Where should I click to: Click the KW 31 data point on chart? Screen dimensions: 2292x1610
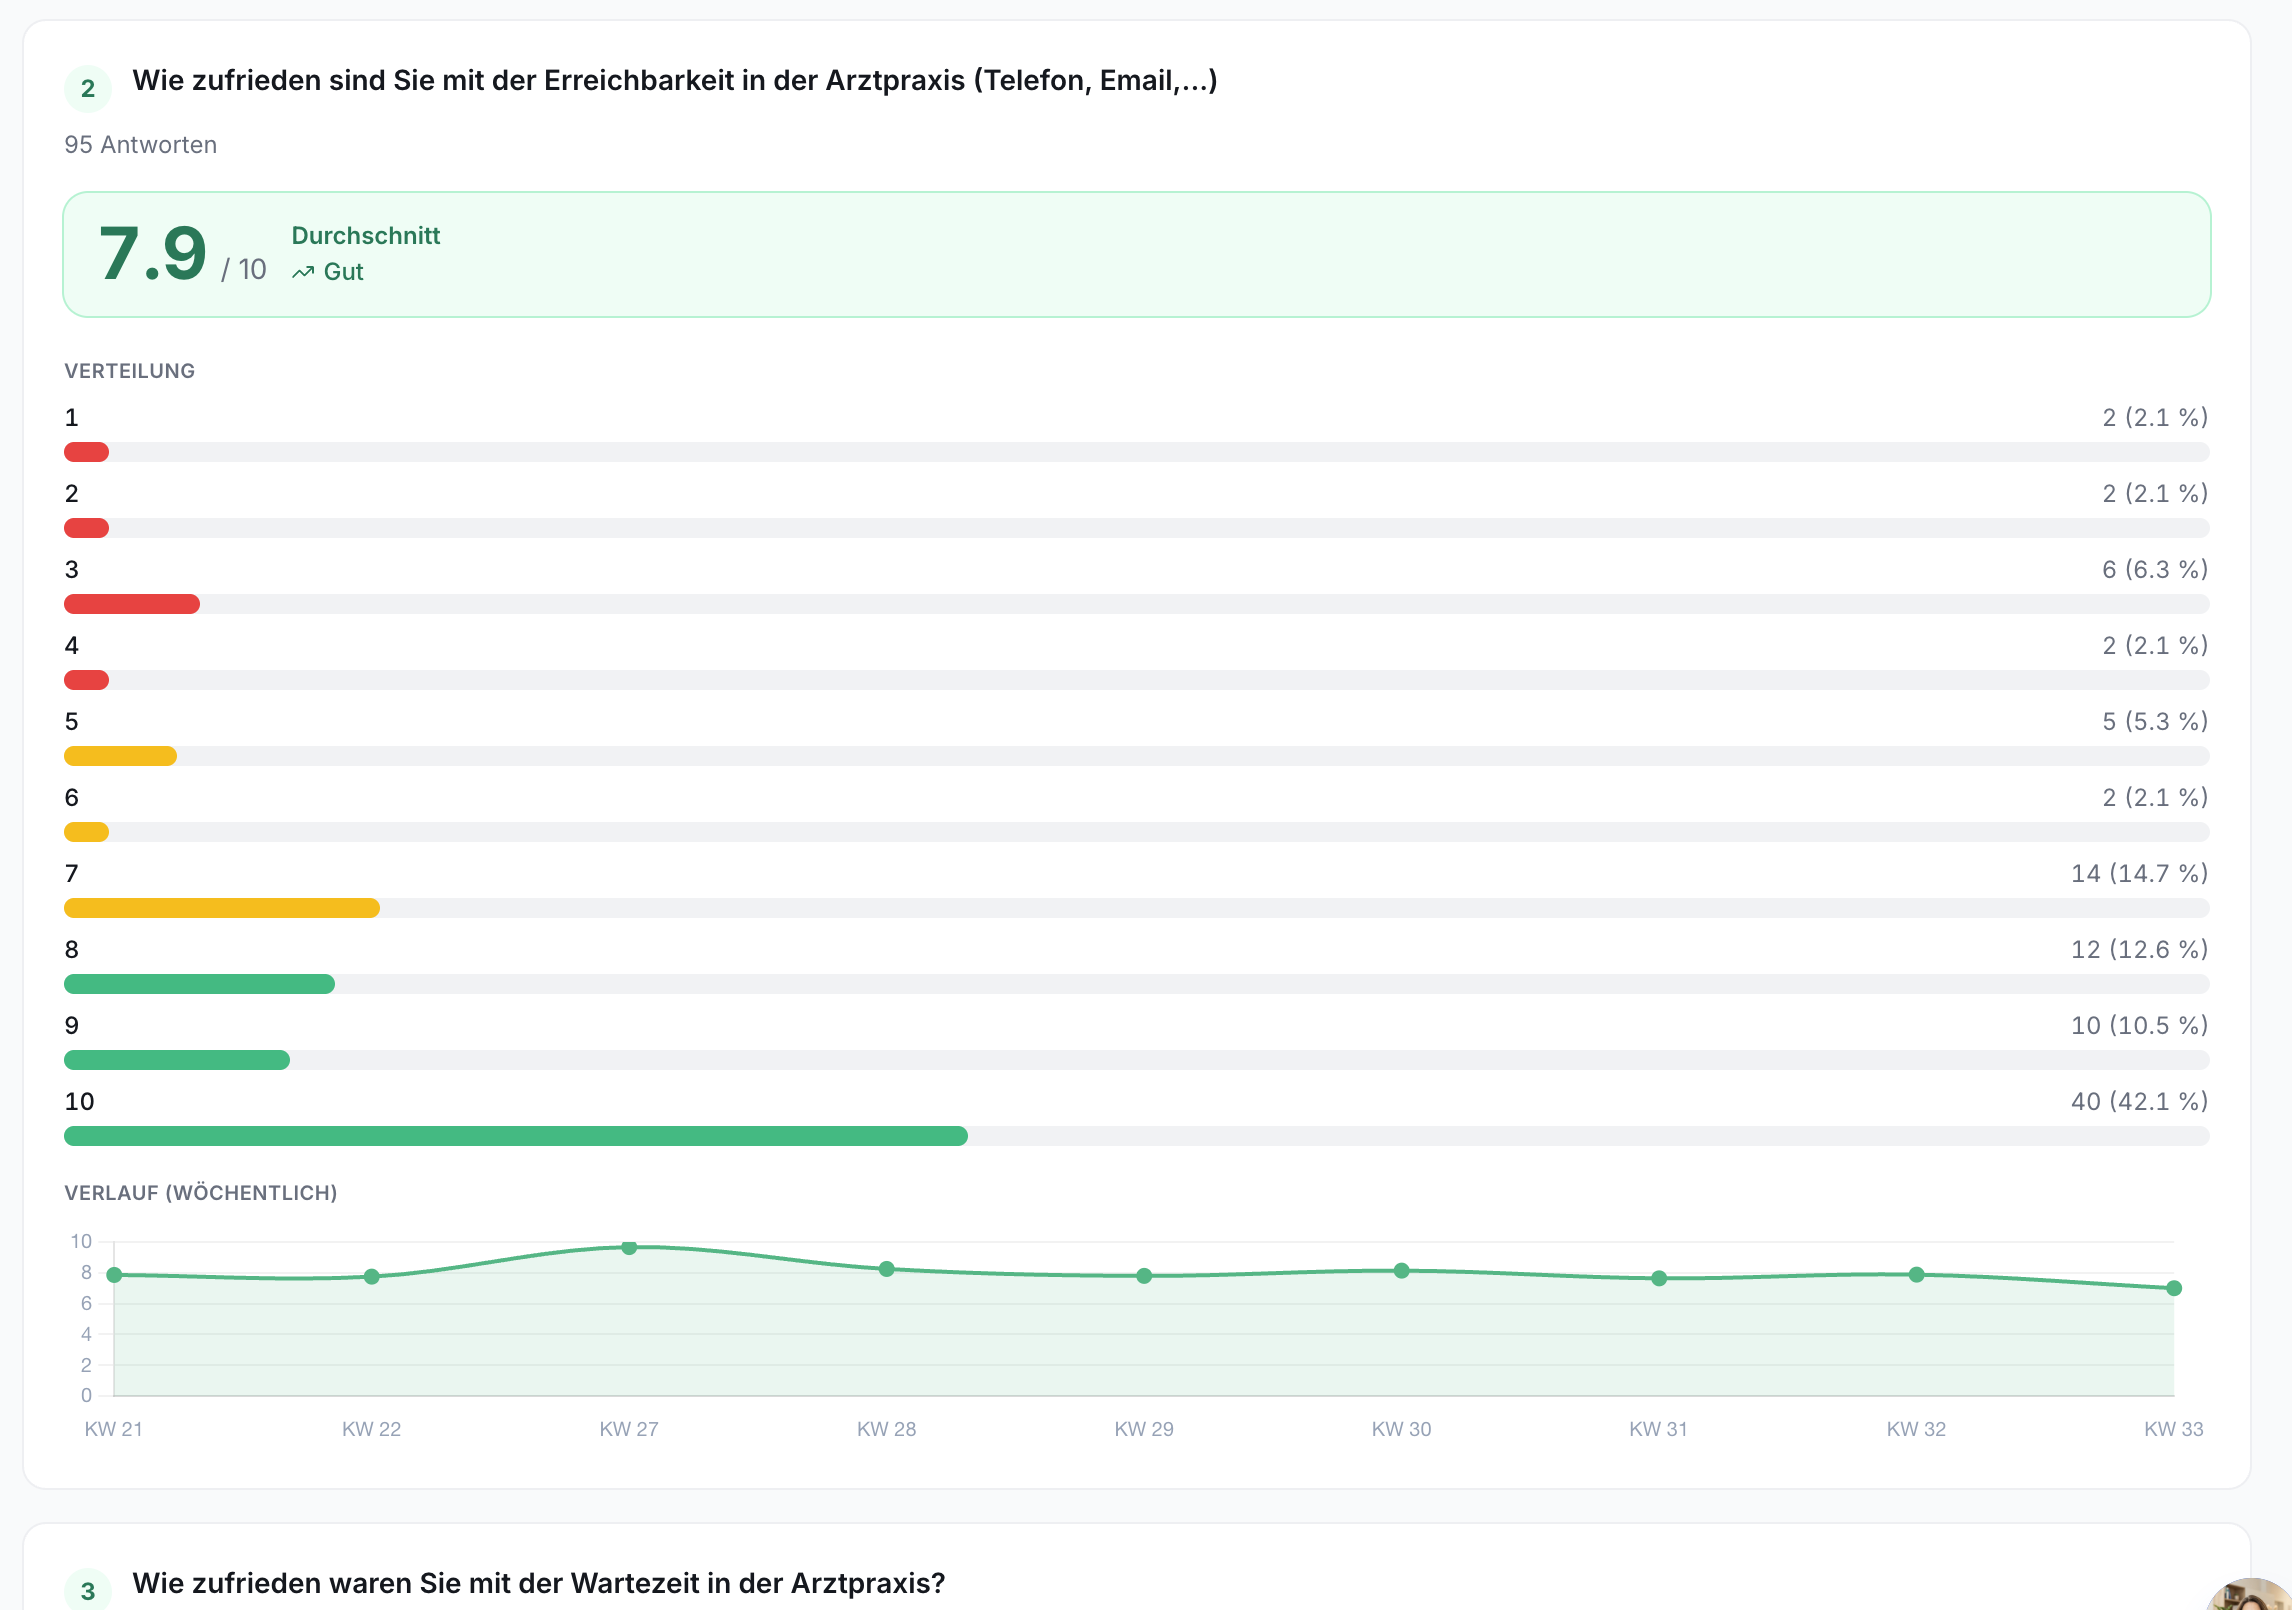tap(1659, 1278)
